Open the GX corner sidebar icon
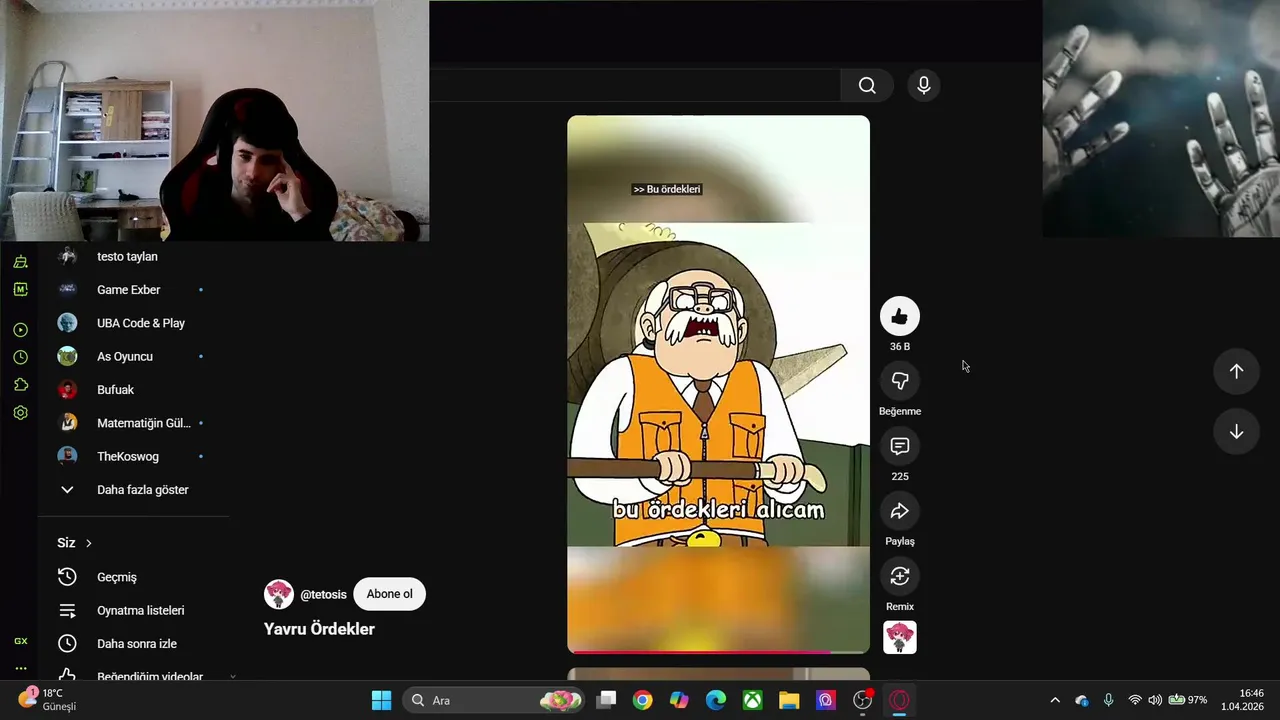The width and height of the screenshot is (1280, 720). pos(20,641)
